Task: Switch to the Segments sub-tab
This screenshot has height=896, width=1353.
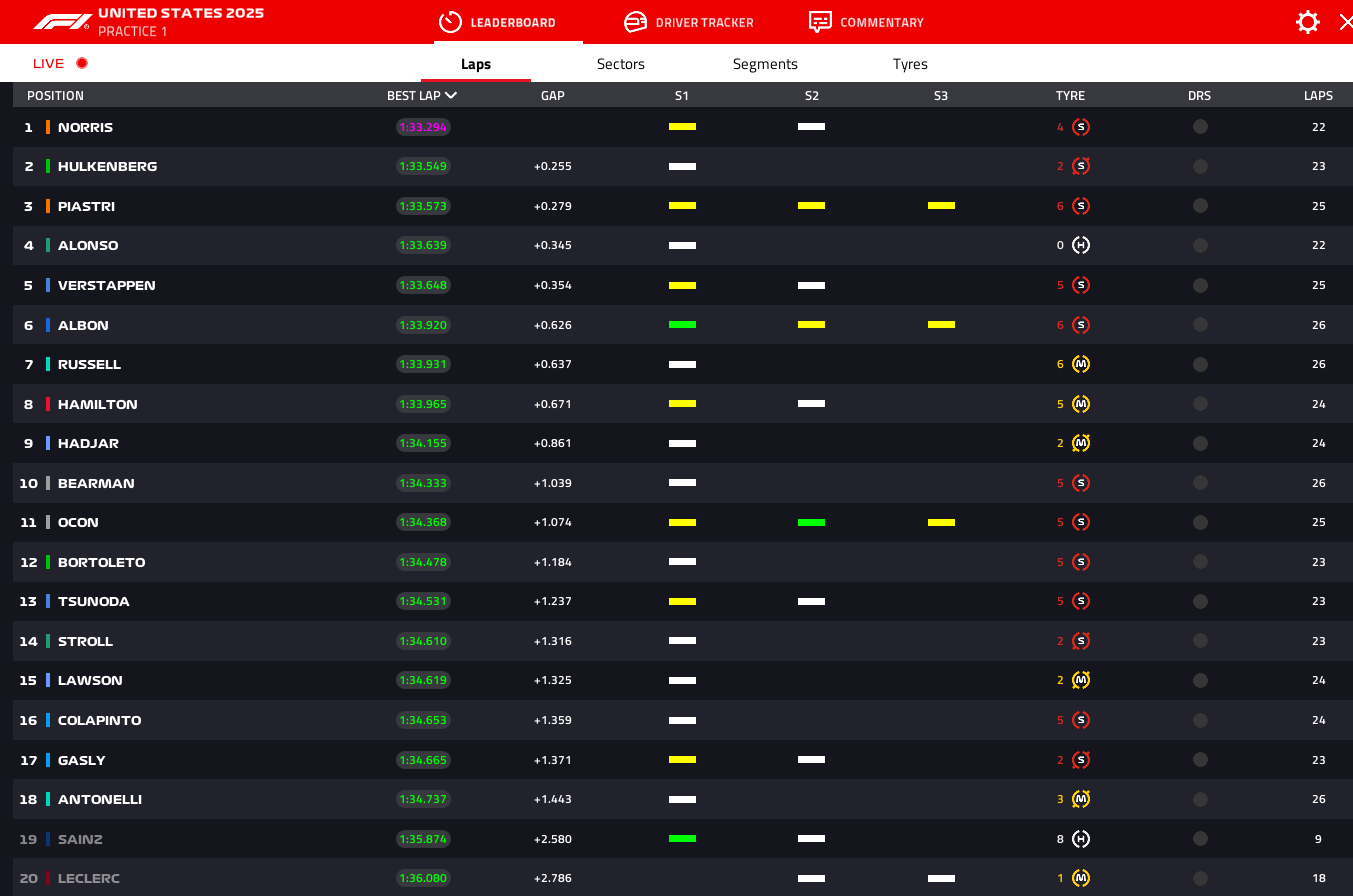Action: coord(765,64)
